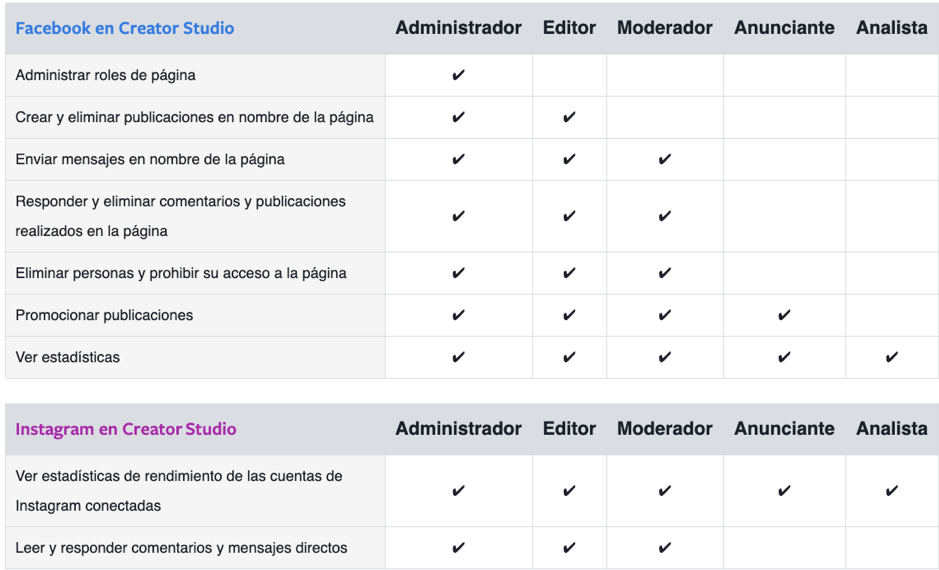The height and width of the screenshot is (570, 939).
Task: Select 'Enviar mensajes en nombre de la página'
Action: [x=150, y=159]
